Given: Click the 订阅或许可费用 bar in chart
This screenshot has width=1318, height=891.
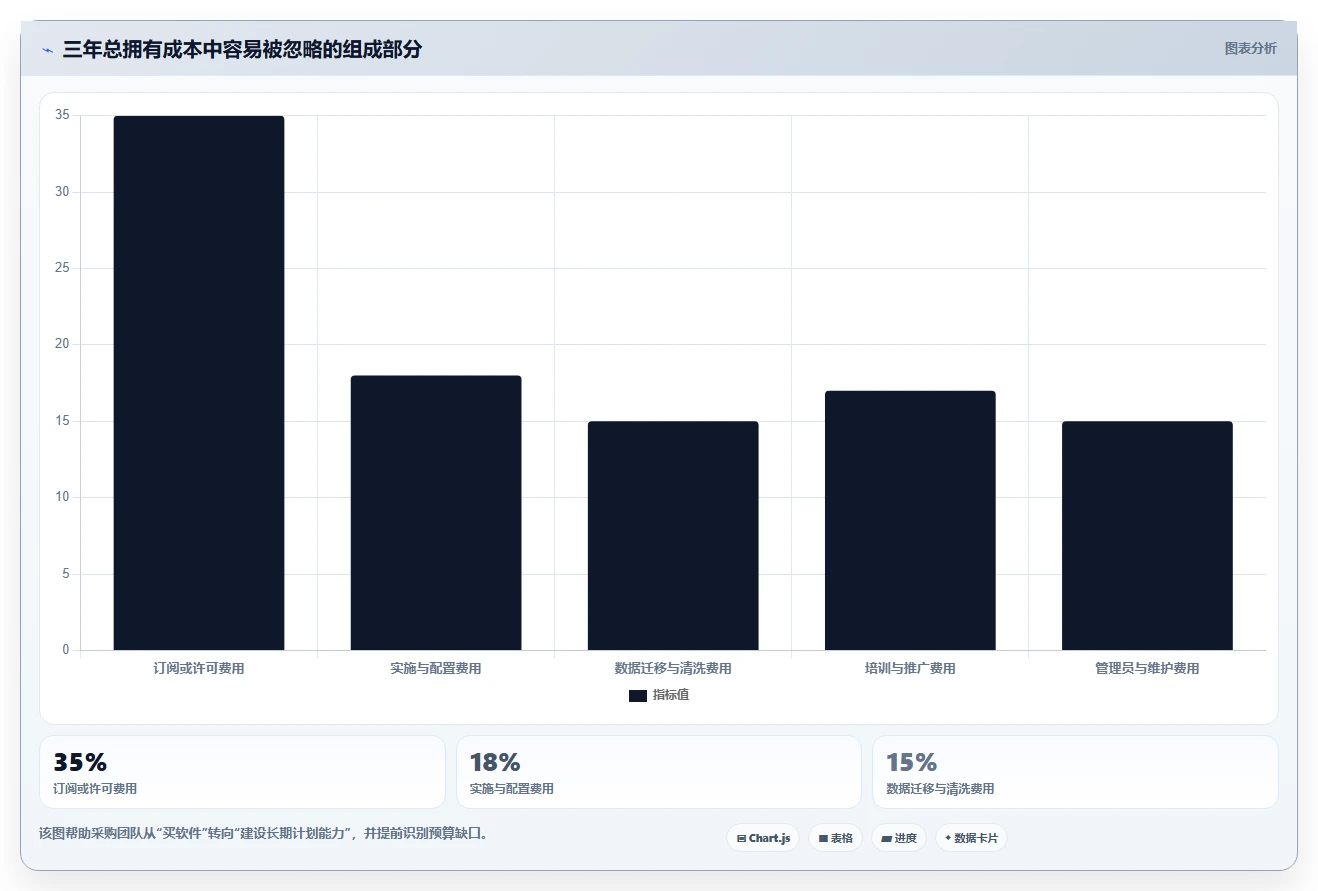Looking at the screenshot, I should point(199,383).
